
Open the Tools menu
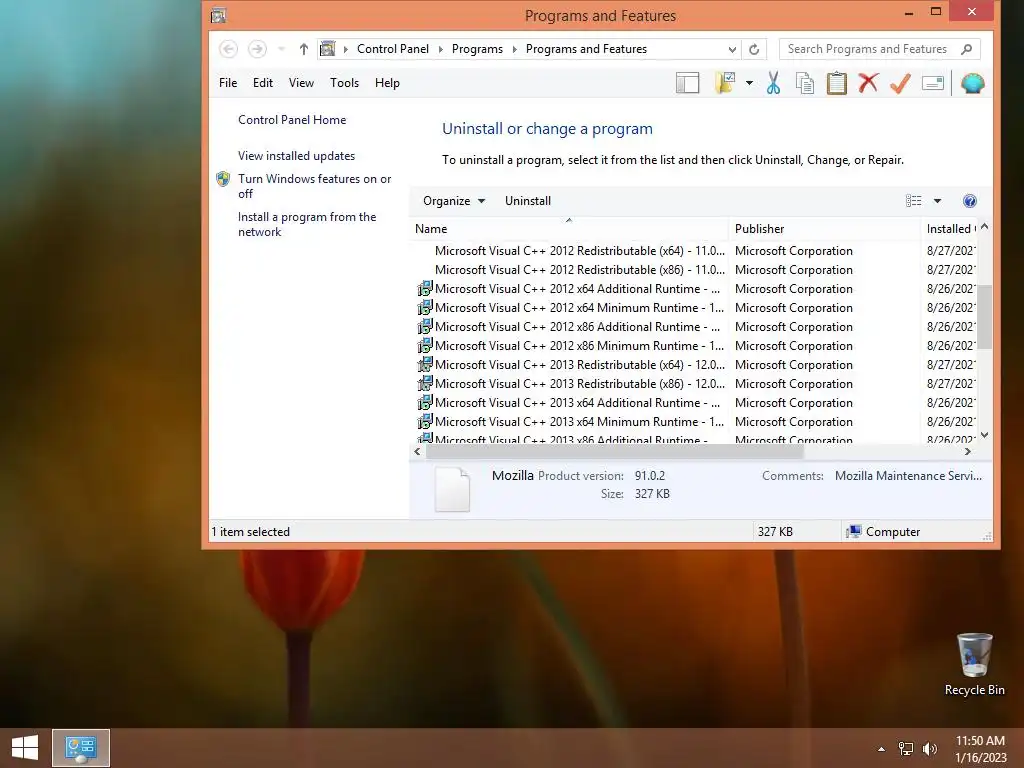(344, 83)
